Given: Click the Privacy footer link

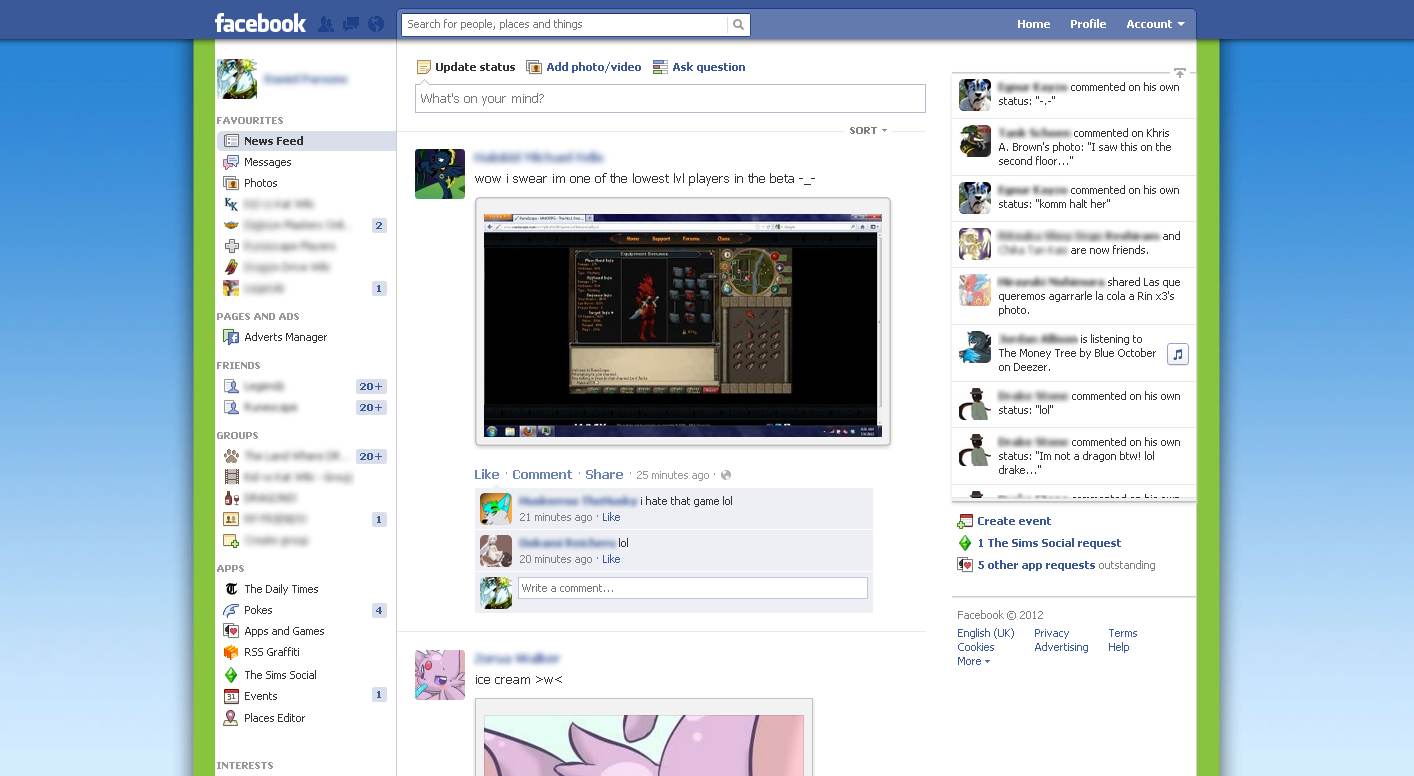Looking at the screenshot, I should point(1051,633).
